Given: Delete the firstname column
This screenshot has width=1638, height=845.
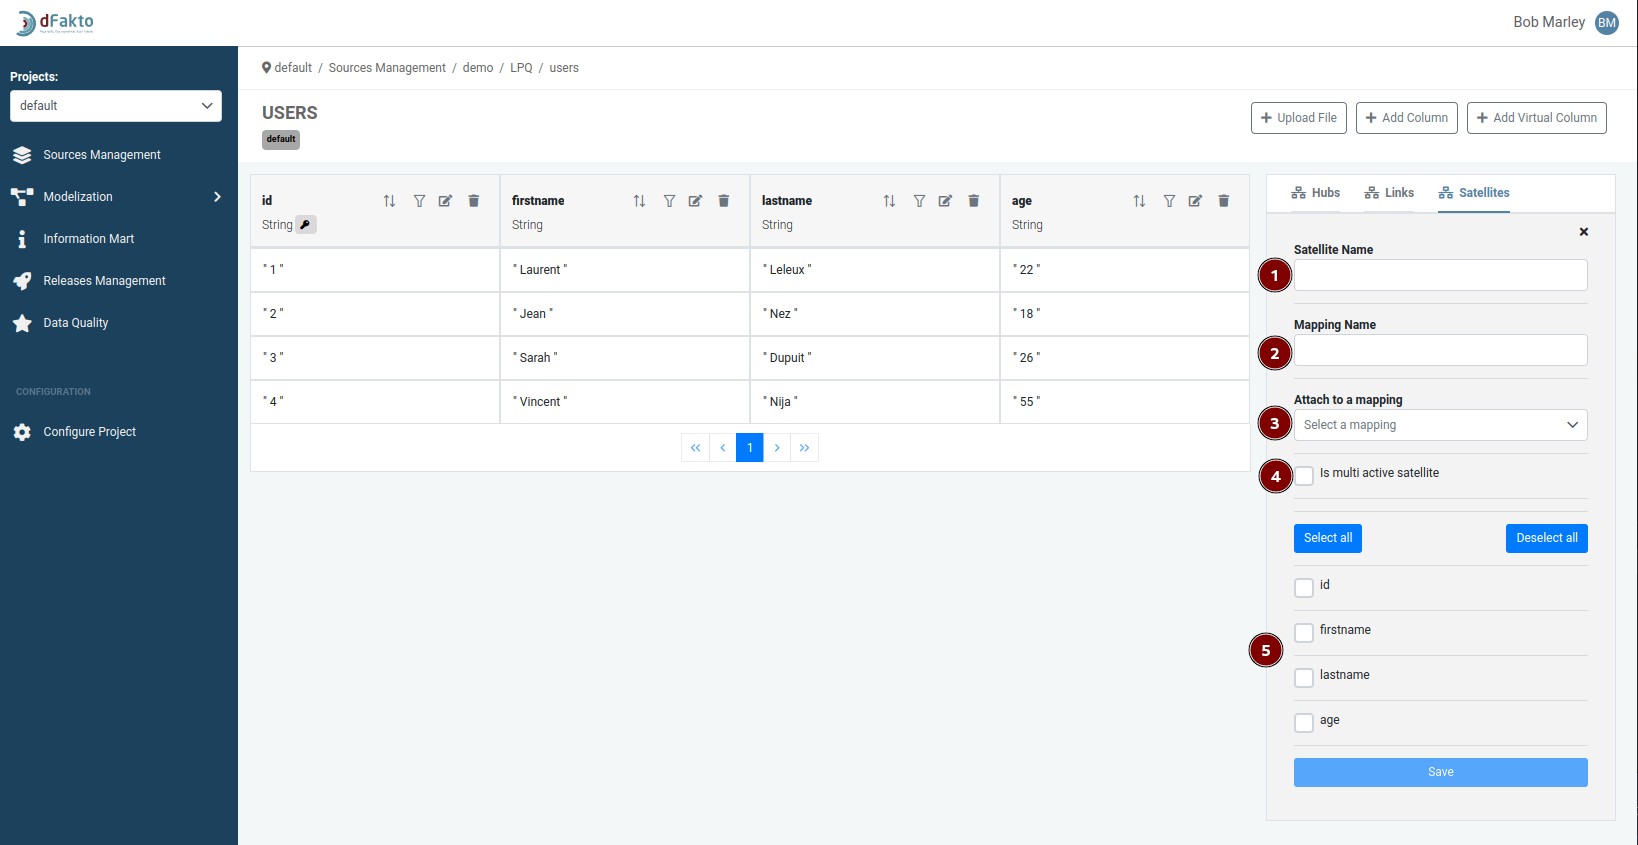Looking at the screenshot, I should pos(724,201).
